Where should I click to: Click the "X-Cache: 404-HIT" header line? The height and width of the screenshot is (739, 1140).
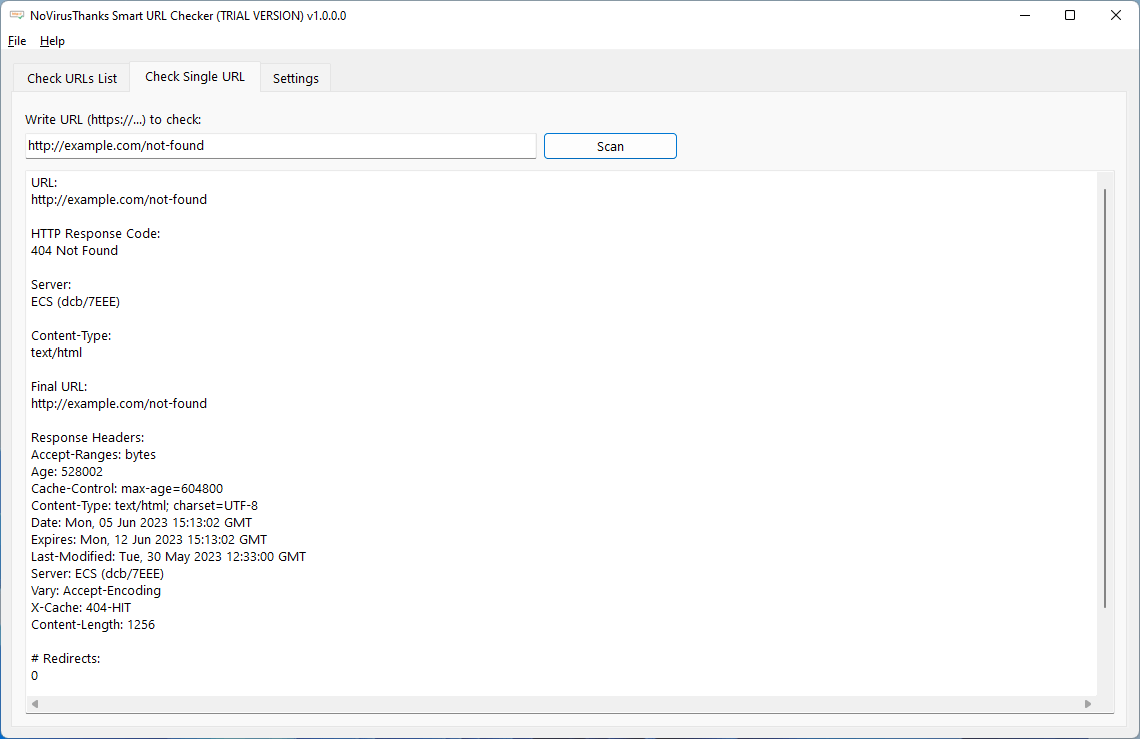click(x=81, y=607)
